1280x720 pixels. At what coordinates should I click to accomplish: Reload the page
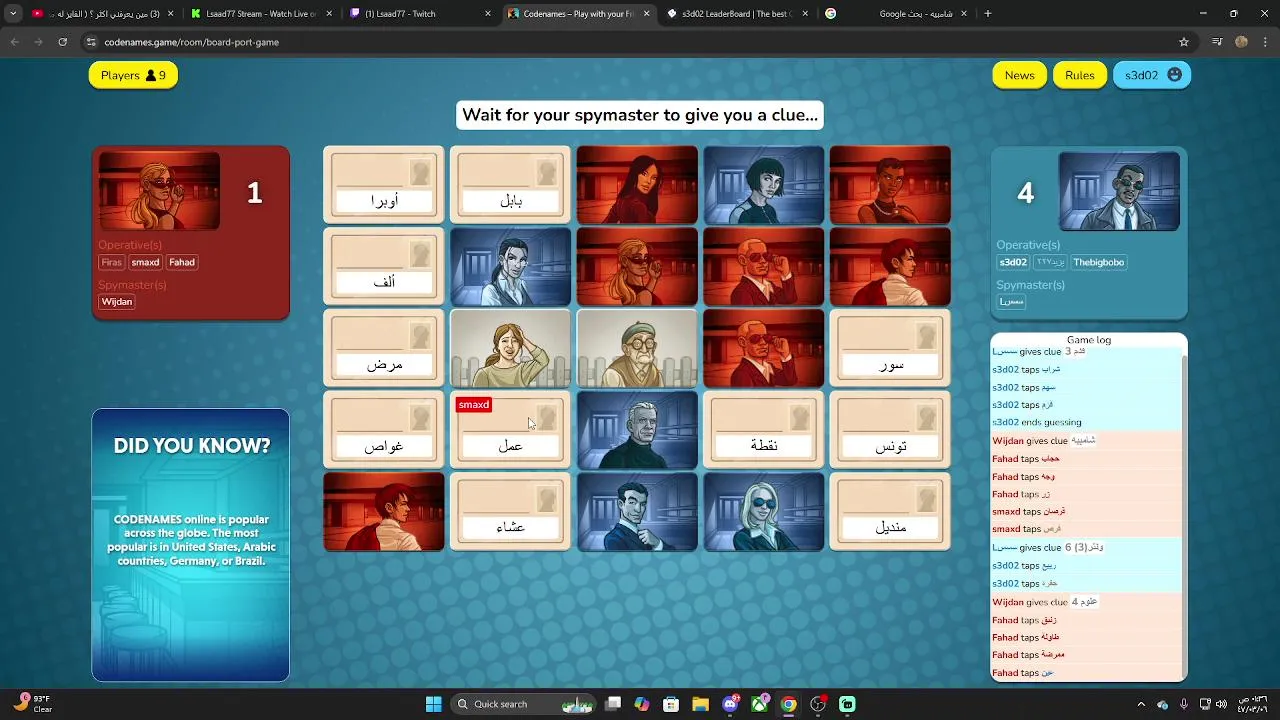(62, 42)
